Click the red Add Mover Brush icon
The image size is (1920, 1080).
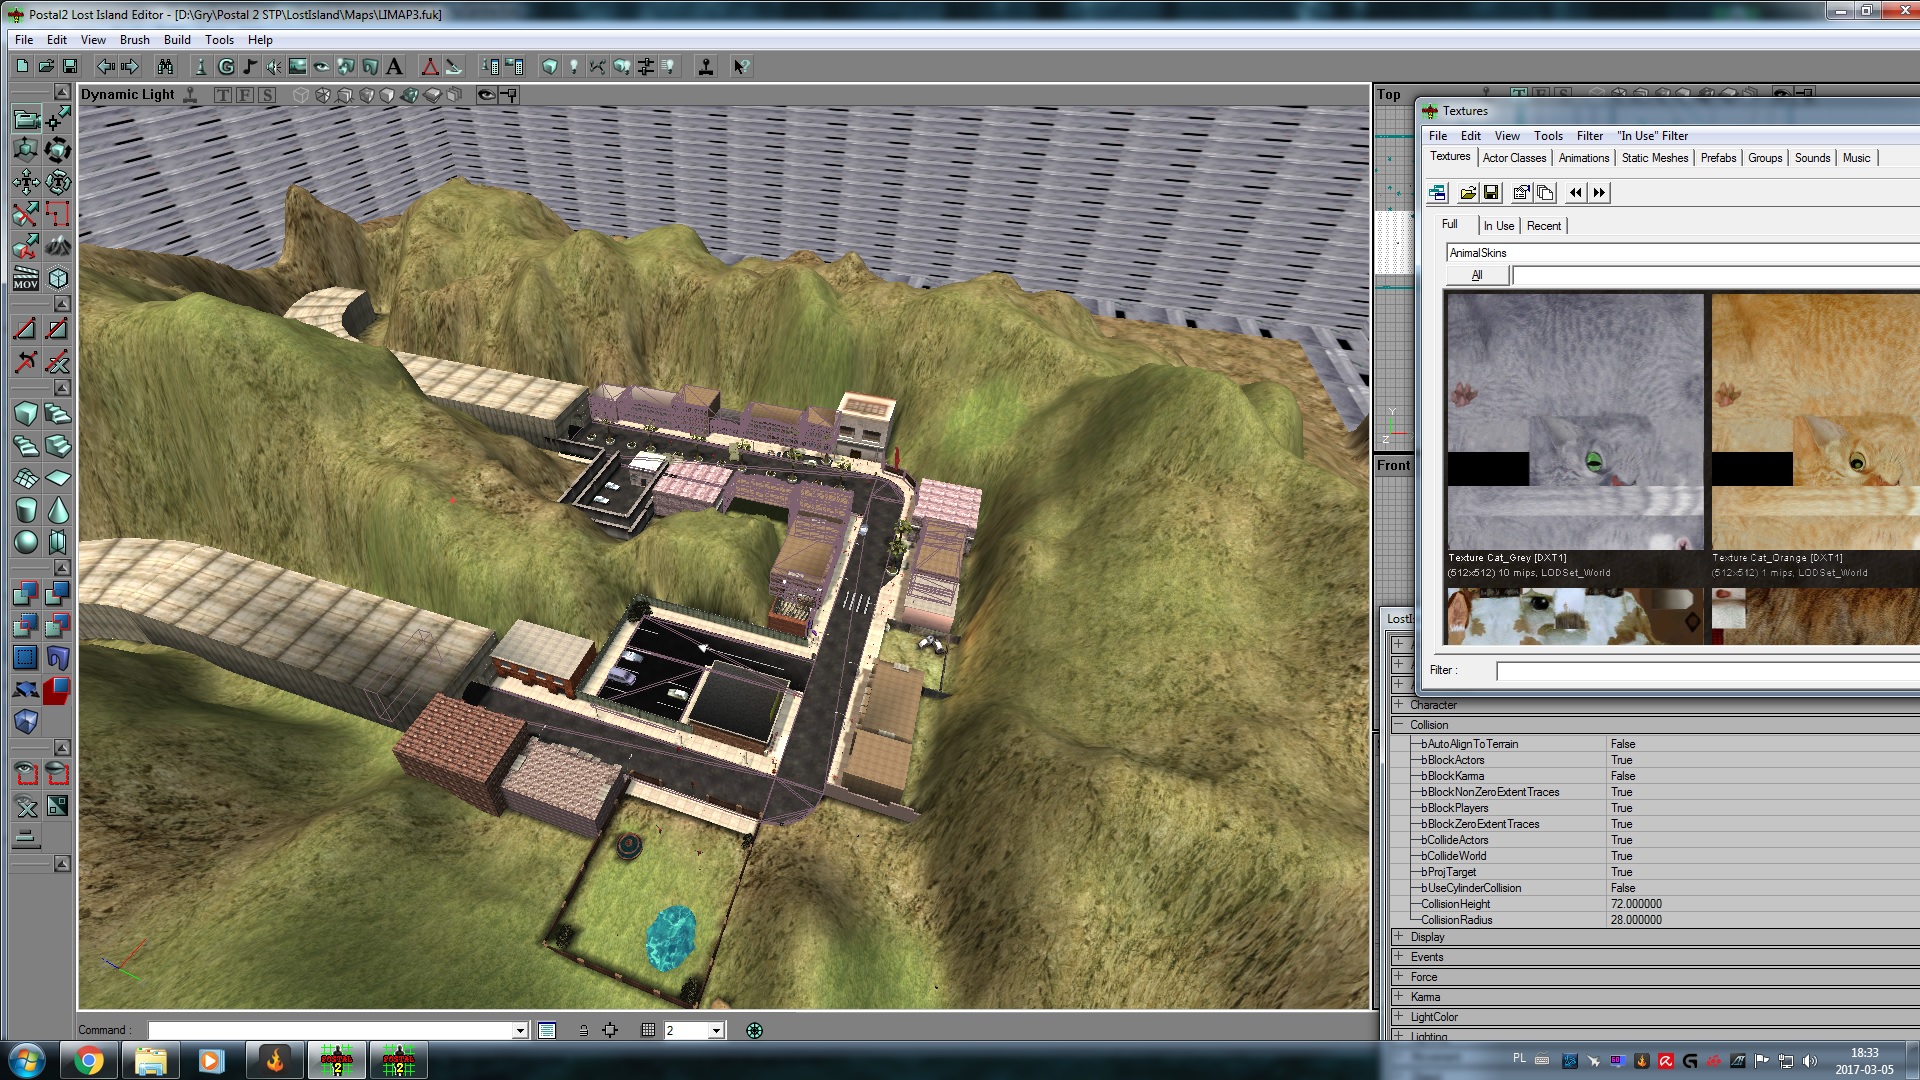[58, 690]
